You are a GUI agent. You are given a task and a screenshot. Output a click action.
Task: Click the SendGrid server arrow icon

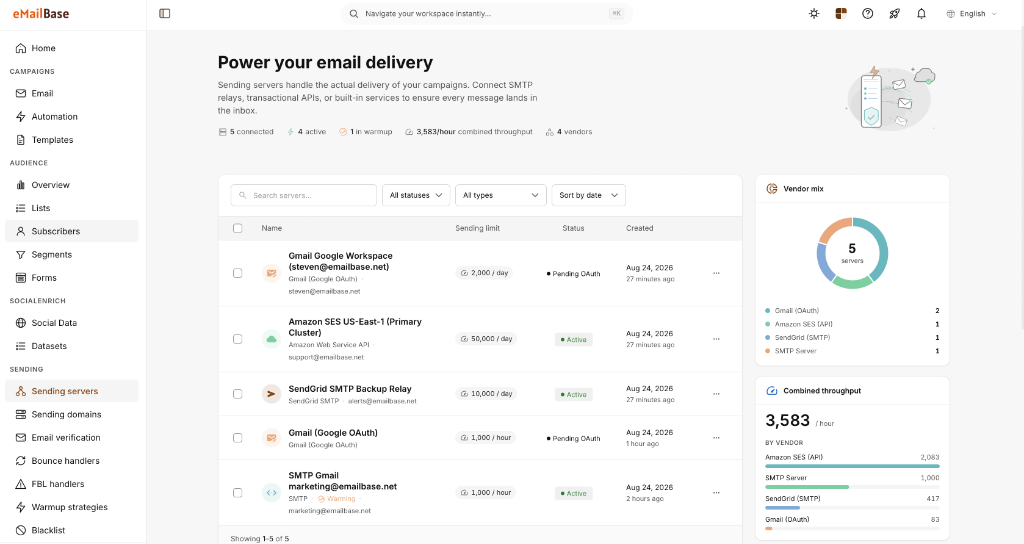pos(271,394)
